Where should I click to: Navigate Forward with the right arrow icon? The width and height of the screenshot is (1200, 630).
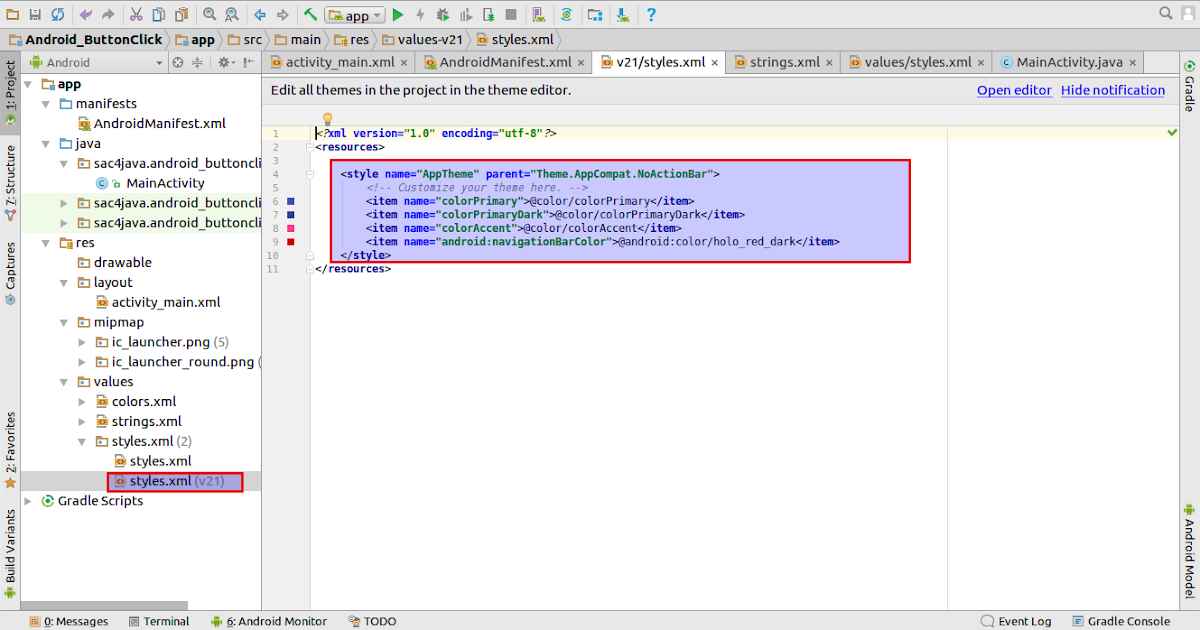[x=283, y=14]
